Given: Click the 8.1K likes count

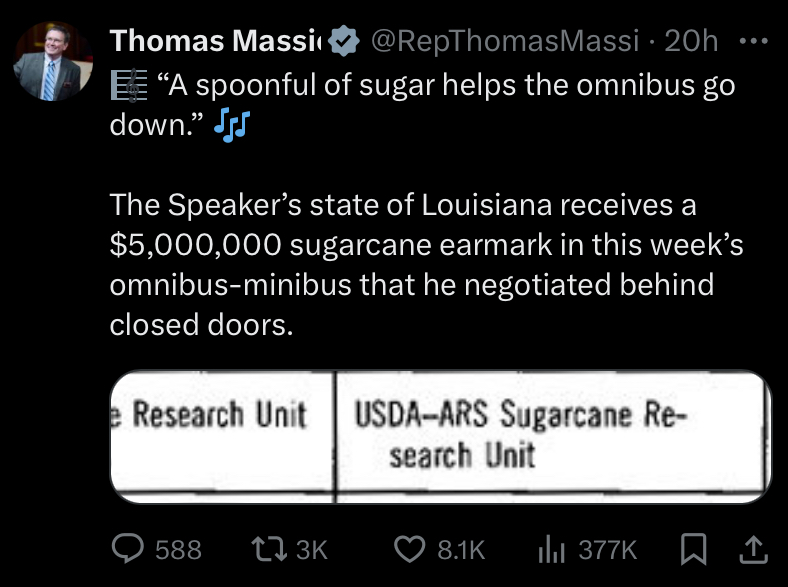Looking at the screenshot, I should point(461,550).
